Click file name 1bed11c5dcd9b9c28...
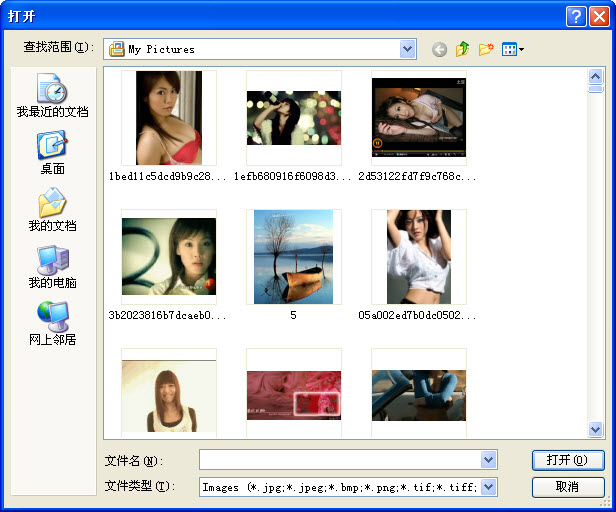The image size is (616, 512). 168,176
